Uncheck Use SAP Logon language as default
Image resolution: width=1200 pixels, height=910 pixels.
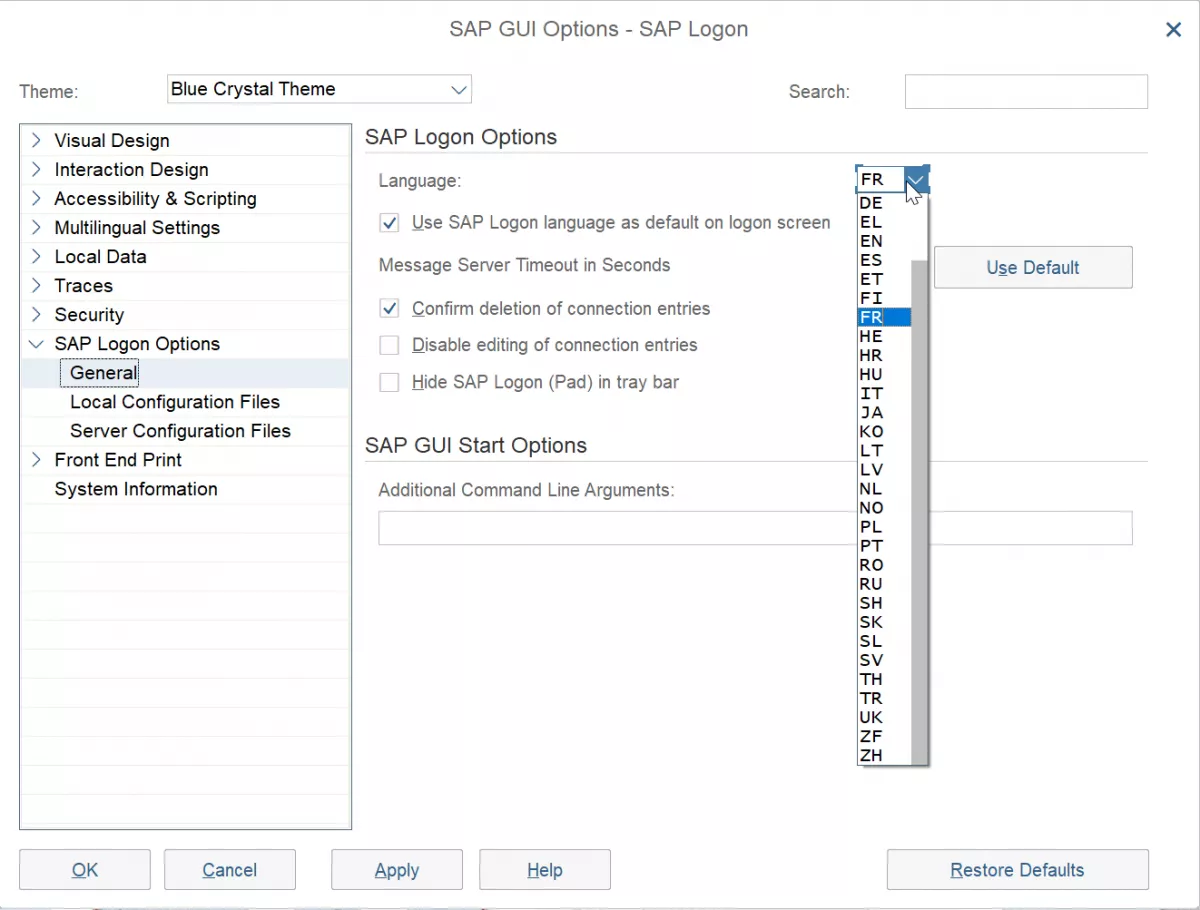(390, 223)
